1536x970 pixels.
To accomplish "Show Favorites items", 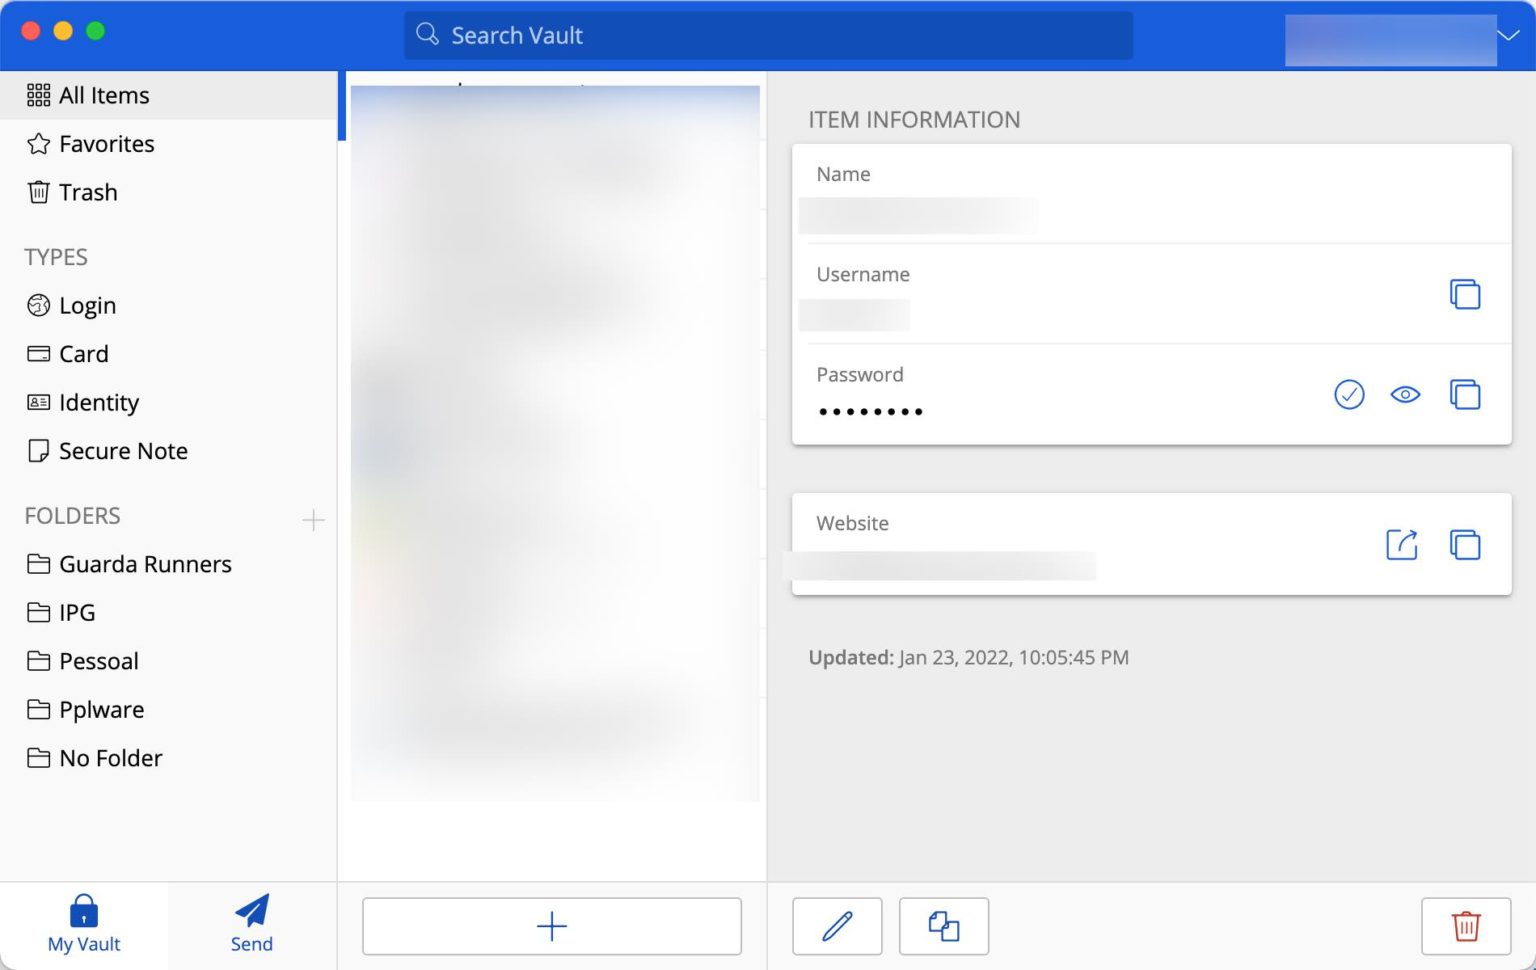I will click(x=106, y=144).
